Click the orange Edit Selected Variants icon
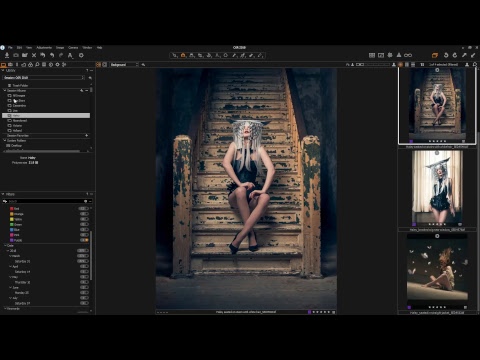Image resolution: width=480 pixels, height=360 pixels. pyautogui.click(x=435, y=55)
